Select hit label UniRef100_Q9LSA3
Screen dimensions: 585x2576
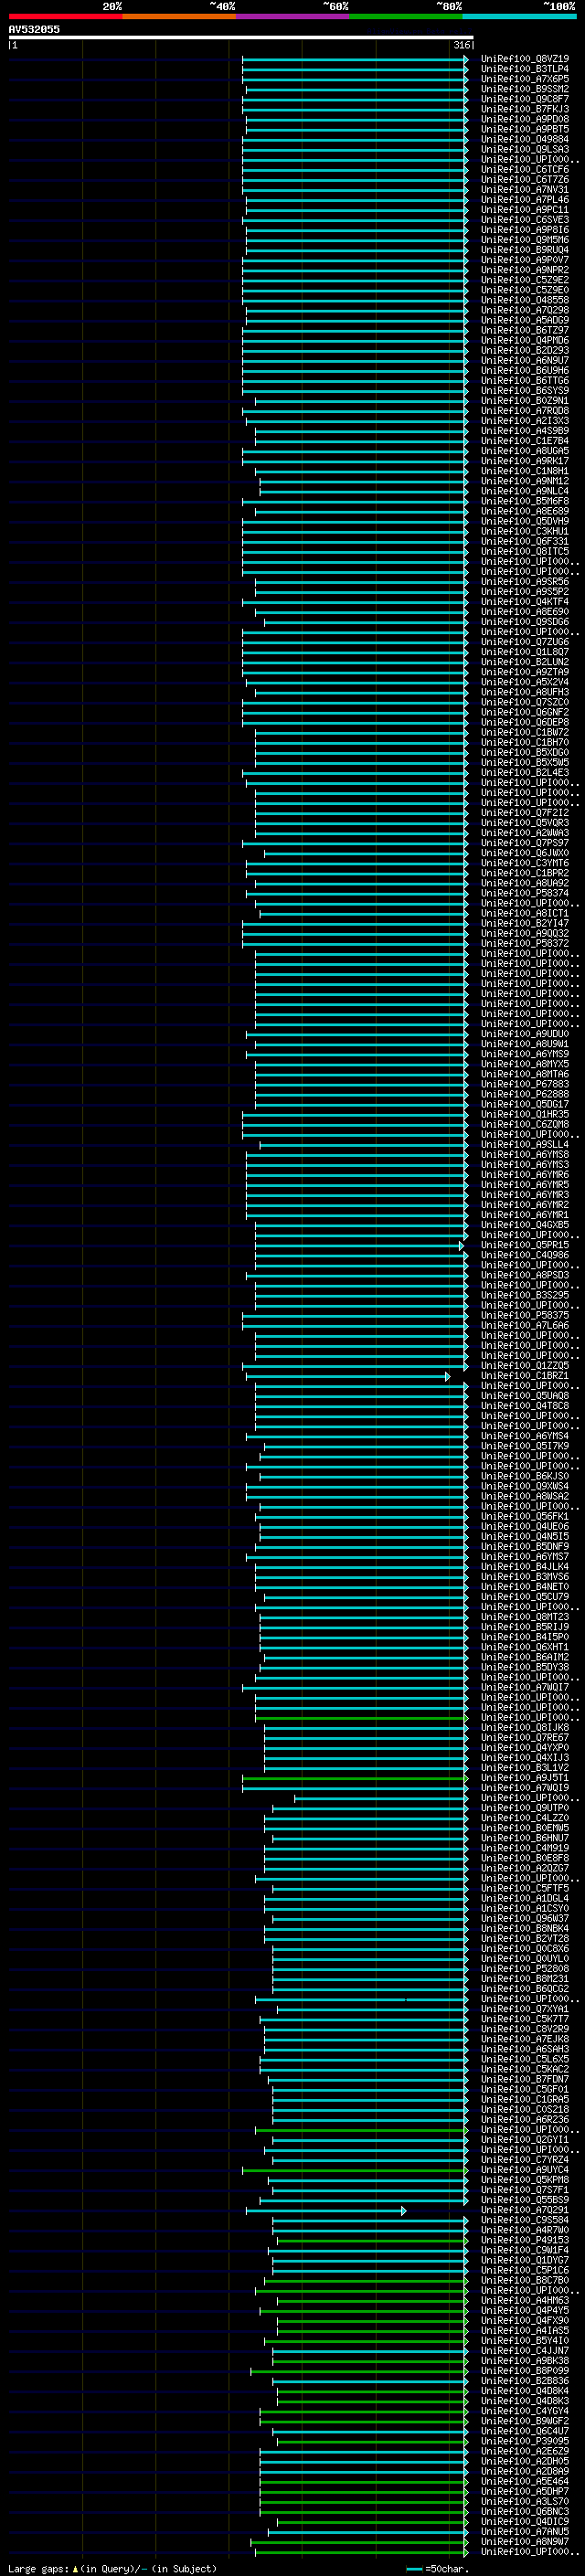(x=525, y=149)
